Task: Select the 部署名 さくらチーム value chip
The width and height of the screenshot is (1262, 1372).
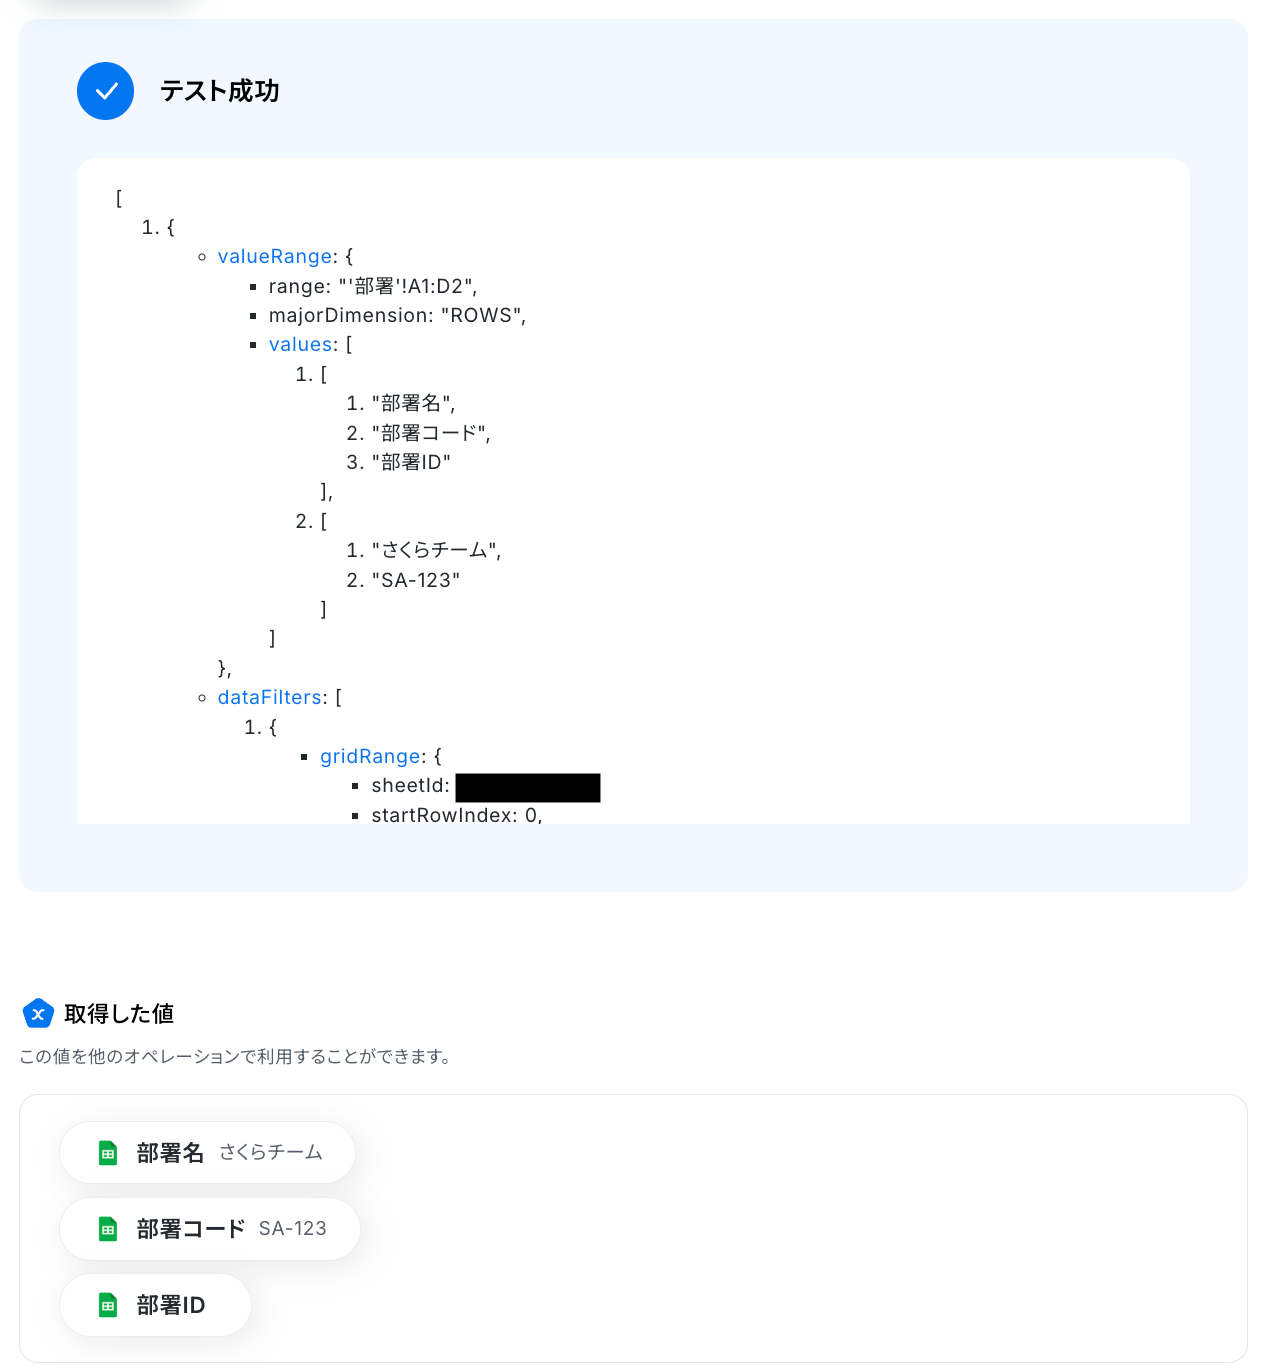Action: pos(207,1153)
